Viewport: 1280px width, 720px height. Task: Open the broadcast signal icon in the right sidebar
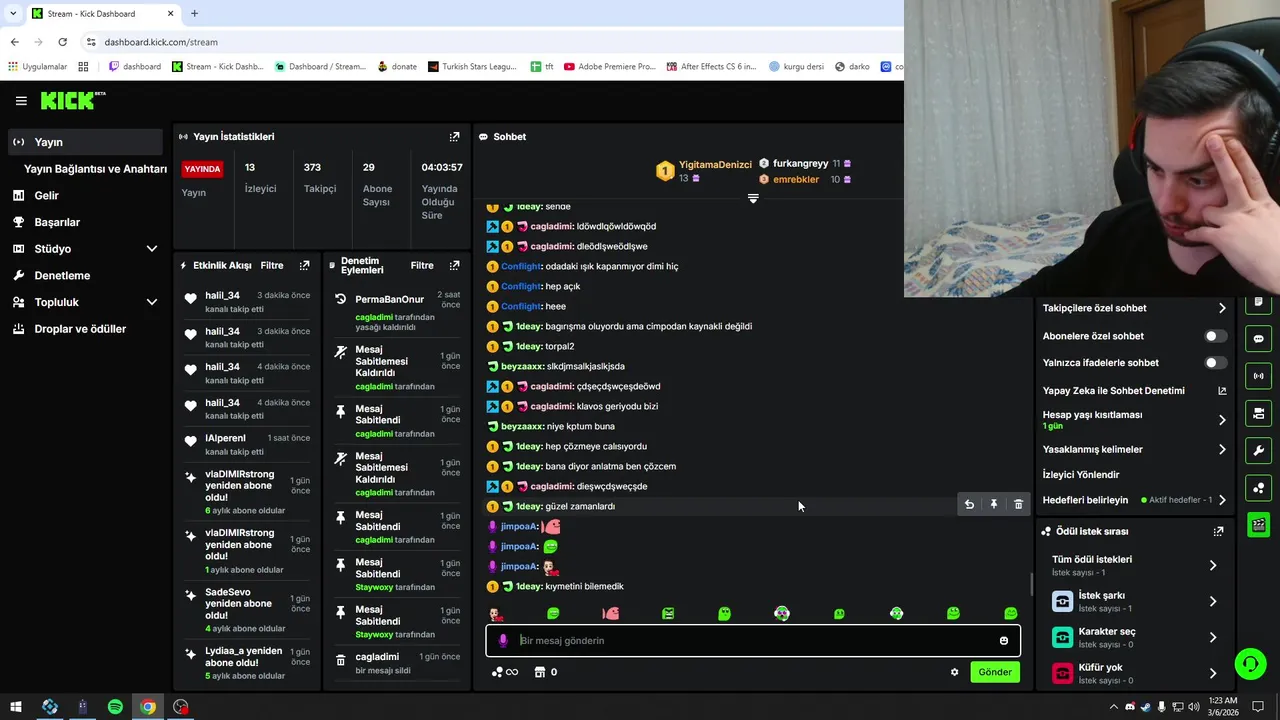pos(1258,376)
